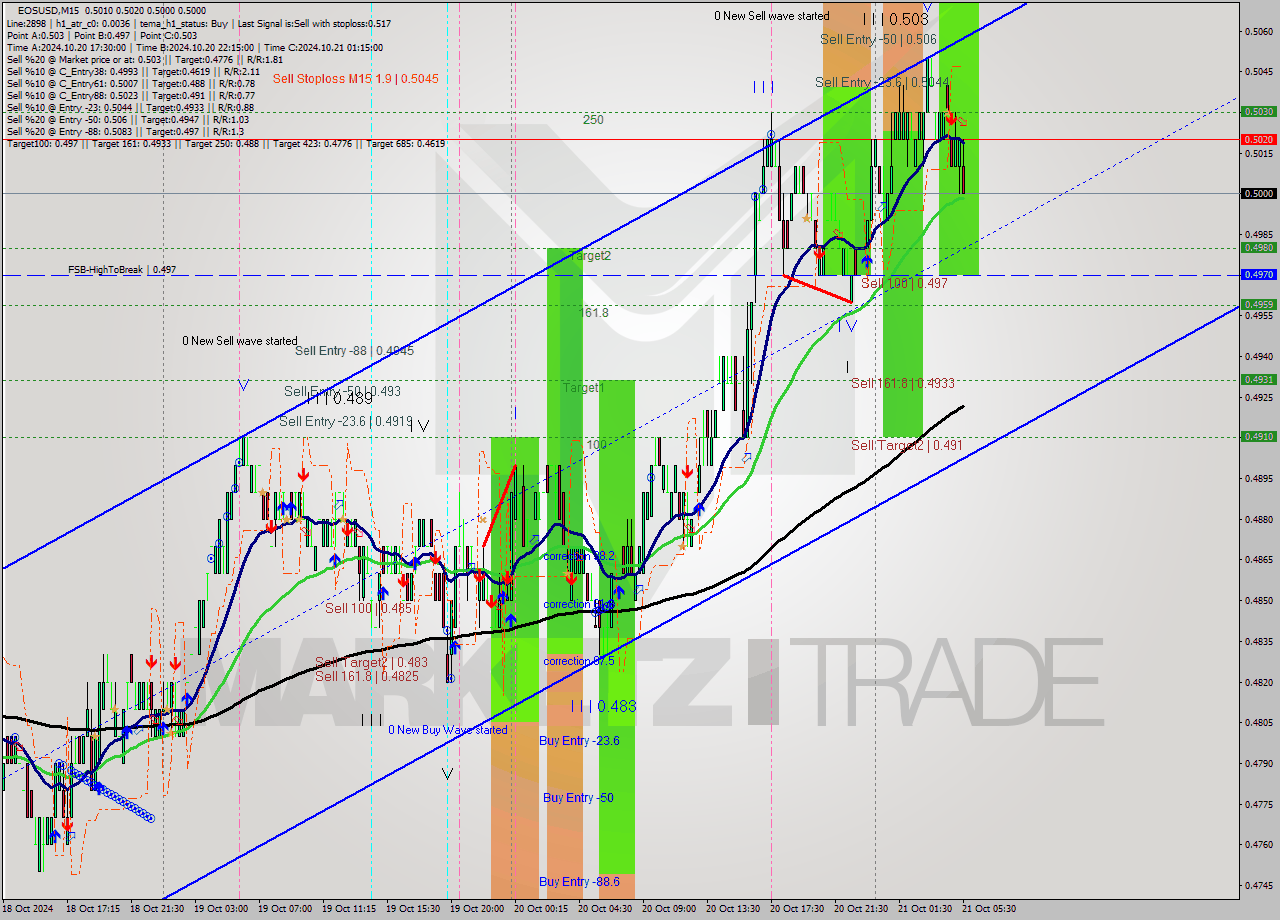Select the '20 Oct 13:30' time axis label
The height and width of the screenshot is (920, 1280).
733,908
